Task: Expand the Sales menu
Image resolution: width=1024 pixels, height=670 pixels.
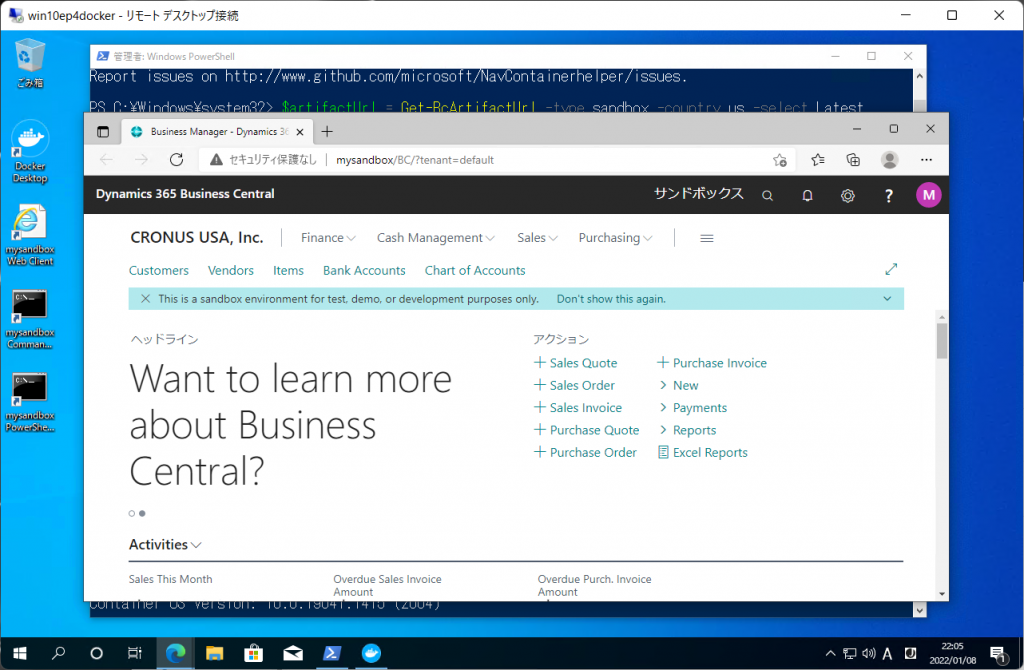Action: coord(537,238)
